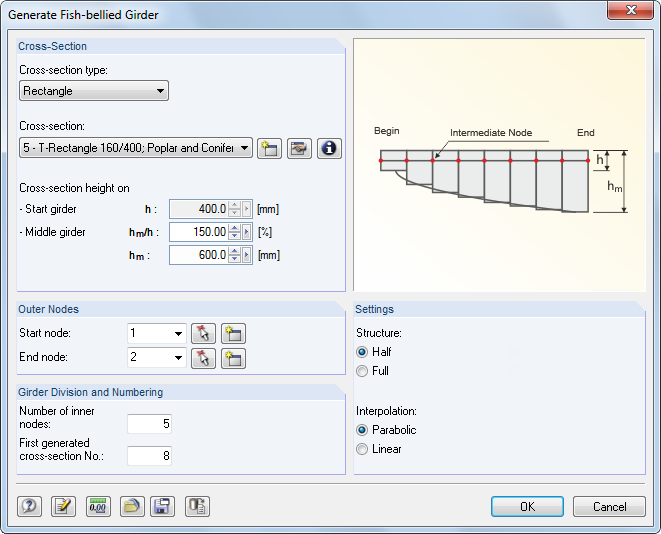The width and height of the screenshot is (661, 534).
Task: Open cross-section dropdown with T-Rectangle 160/400
Action: tap(136, 148)
